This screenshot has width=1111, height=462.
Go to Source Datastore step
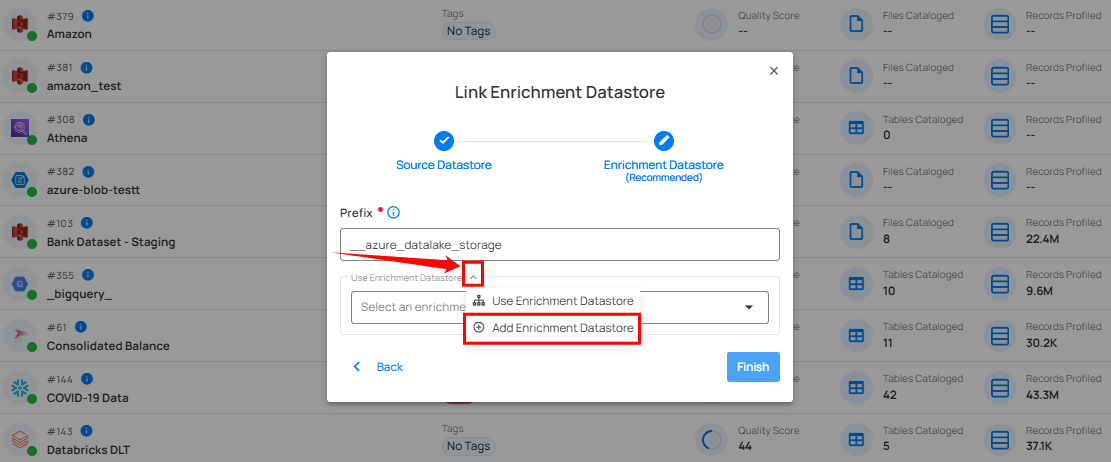(444, 150)
